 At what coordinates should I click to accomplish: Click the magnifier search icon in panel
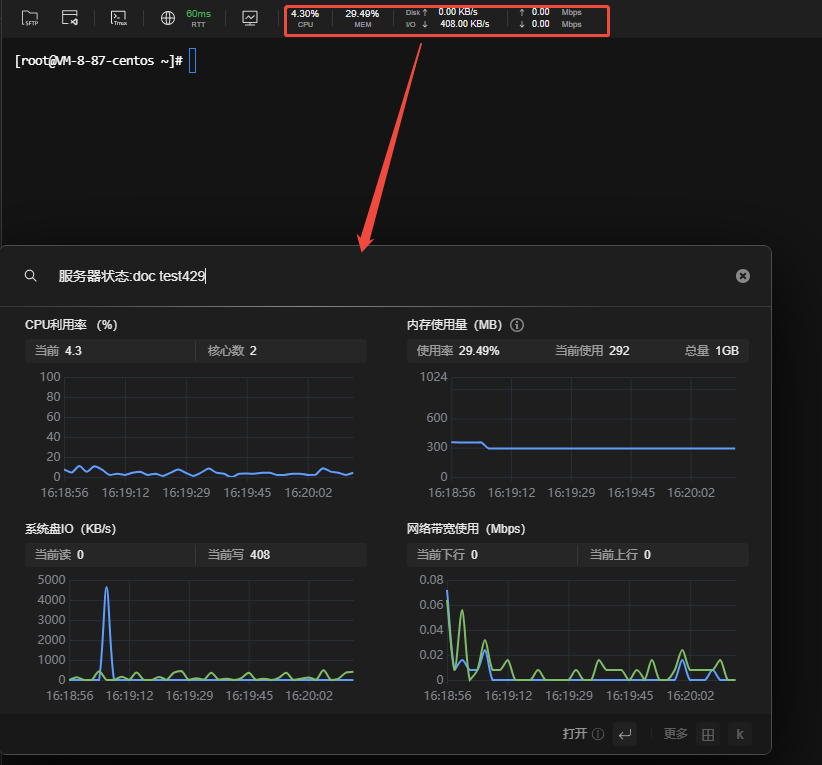[x=31, y=276]
